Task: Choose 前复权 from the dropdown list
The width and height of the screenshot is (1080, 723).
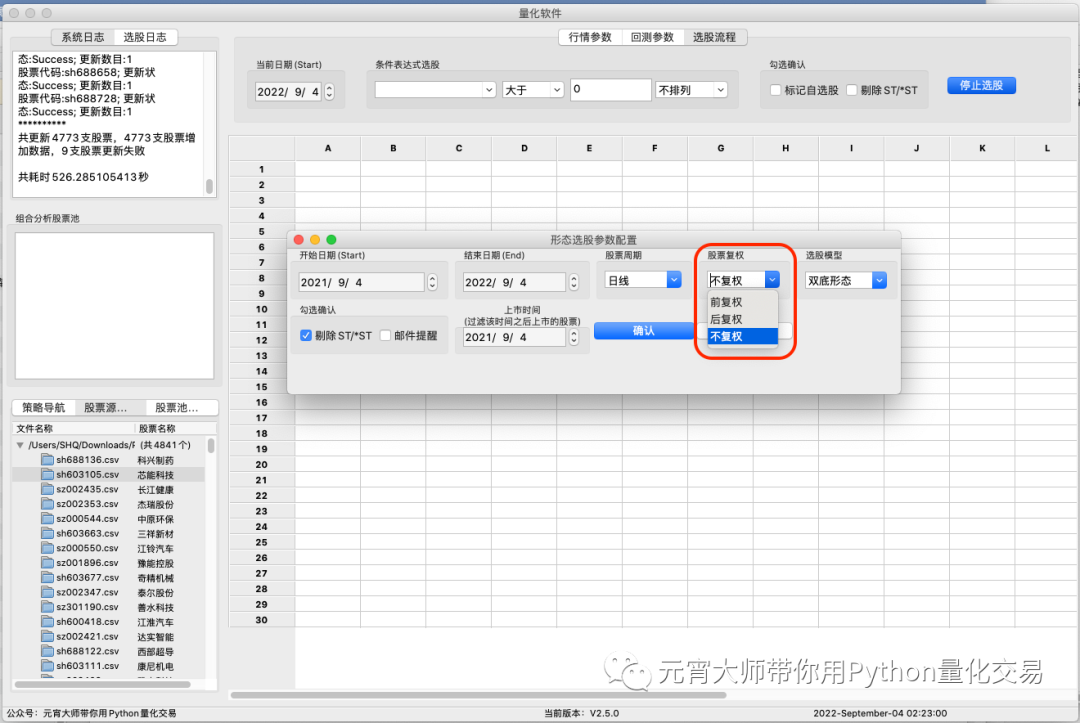Action: [x=726, y=302]
